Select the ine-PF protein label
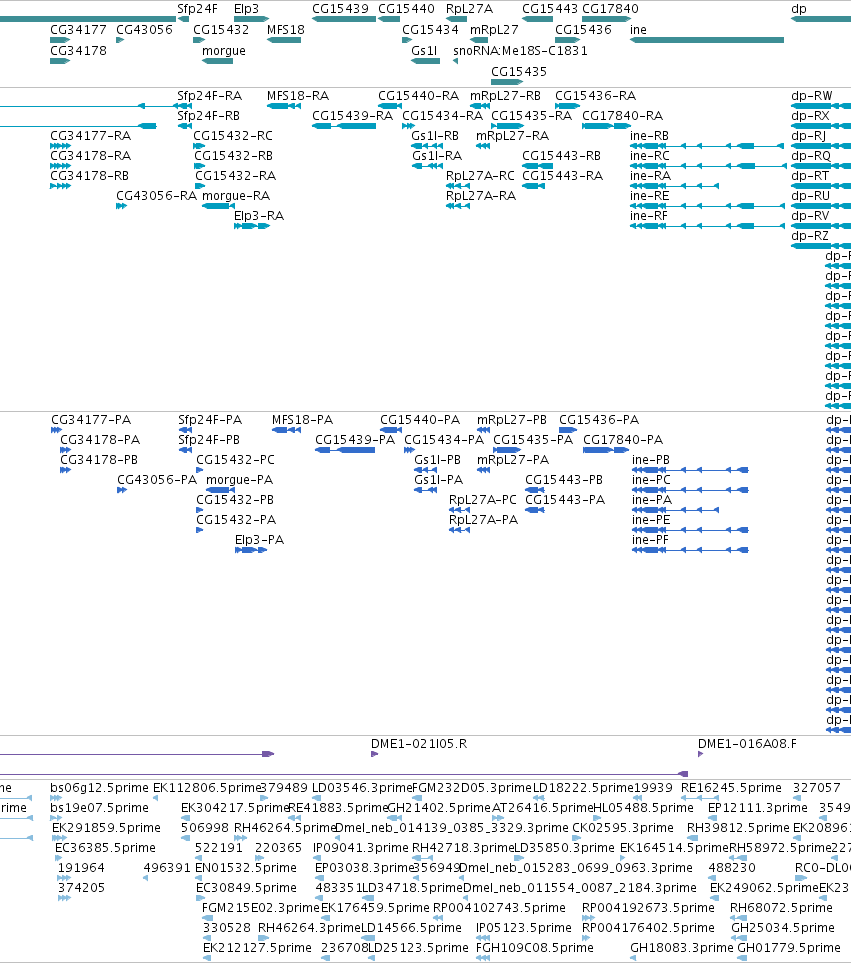Viewport: 851px width, 963px height. [650, 540]
